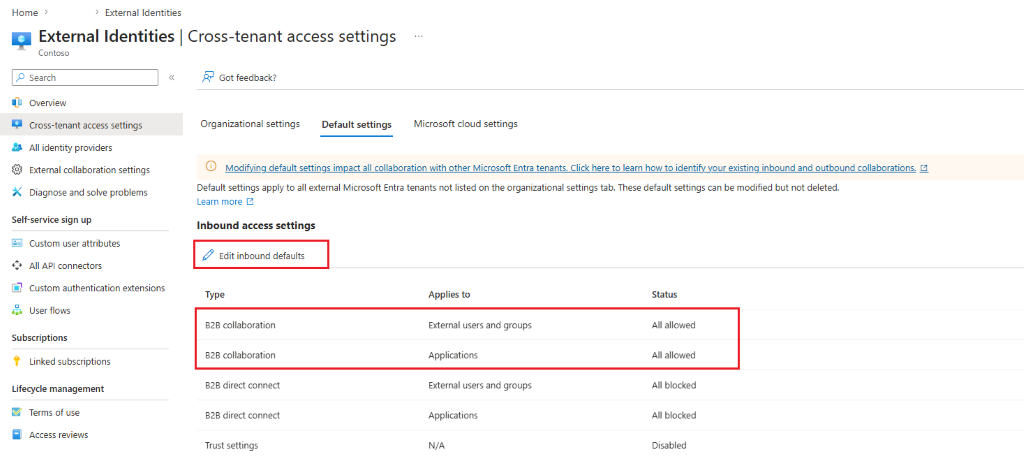
Task: Click the info icon in the warning banner
Action: [211, 166]
